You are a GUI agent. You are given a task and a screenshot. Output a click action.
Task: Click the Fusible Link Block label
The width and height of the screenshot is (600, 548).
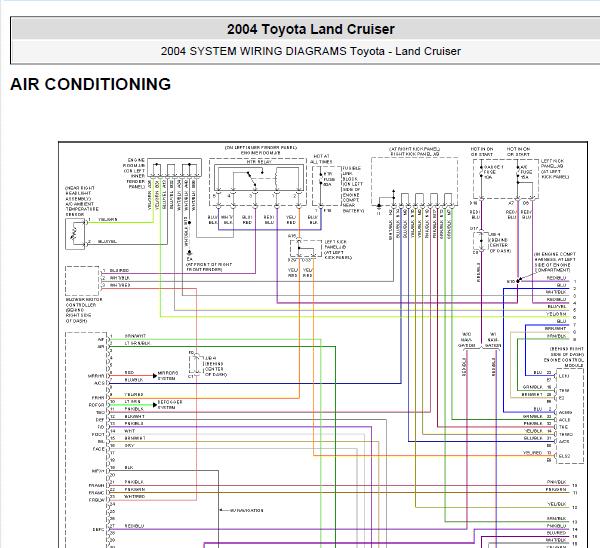click(353, 189)
